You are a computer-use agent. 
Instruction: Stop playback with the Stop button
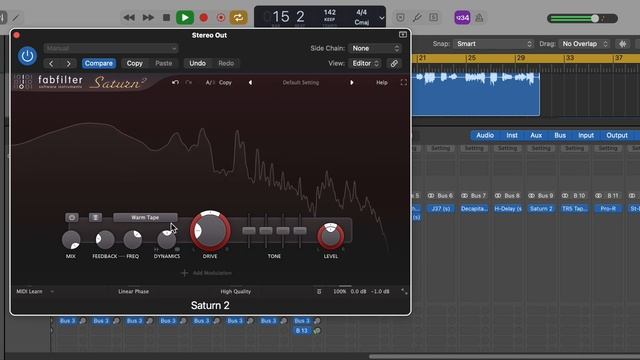pyautogui.click(x=166, y=18)
